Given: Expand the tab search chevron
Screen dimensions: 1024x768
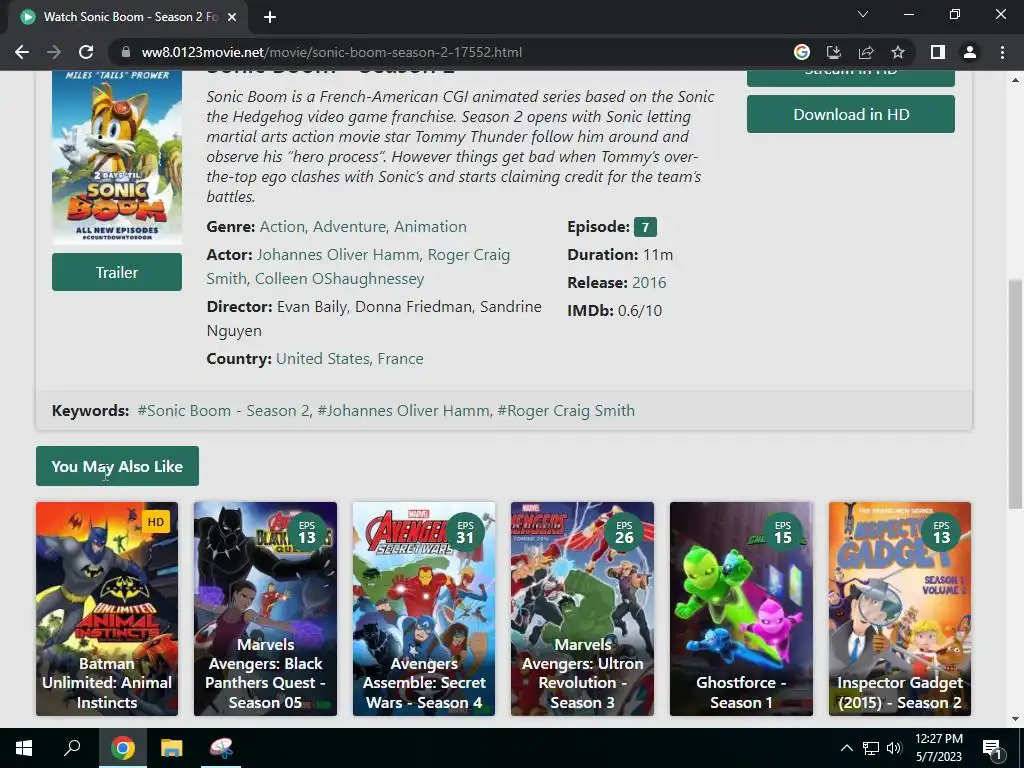Looking at the screenshot, I should click(x=863, y=14).
